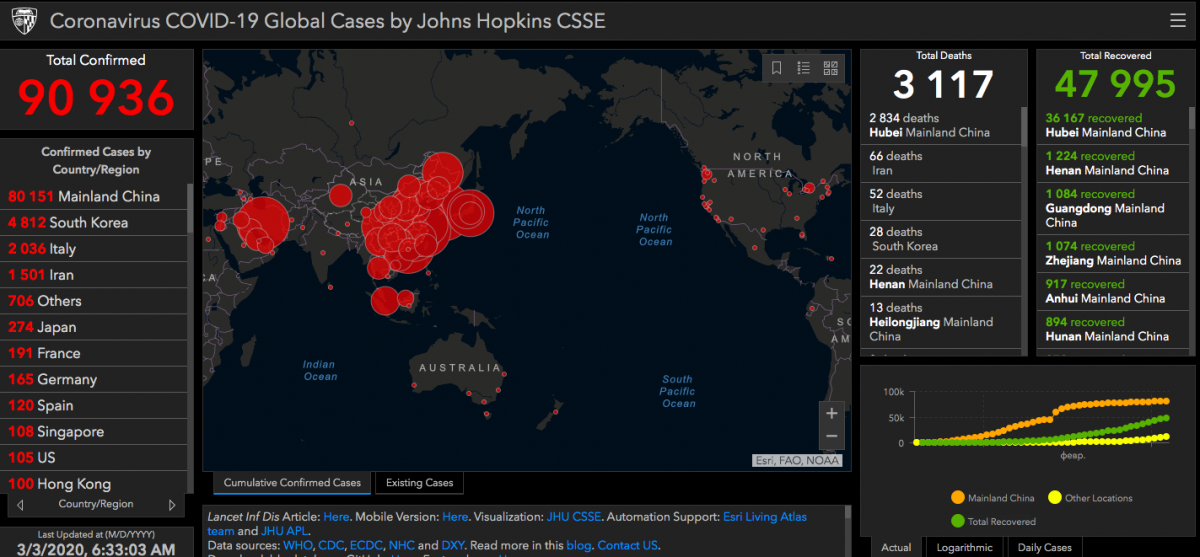
Task: Go to previous Country/Region list page arrow
Action: (x=20, y=505)
